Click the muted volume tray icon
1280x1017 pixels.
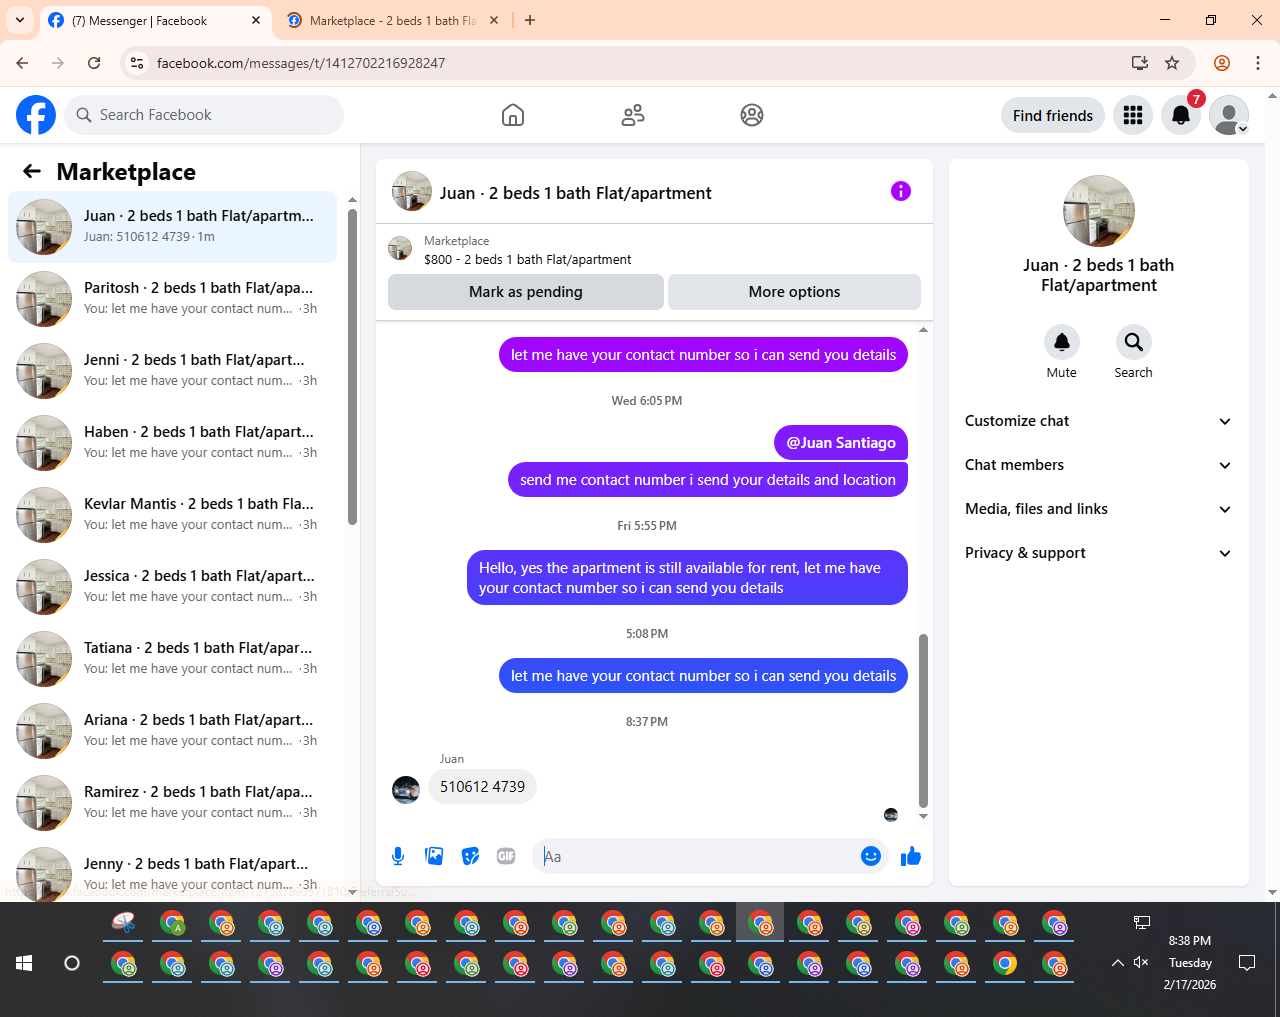click(1141, 963)
